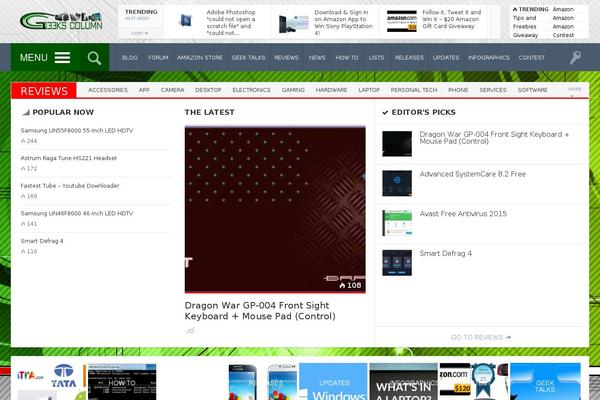
Task: Open Fastest Tube – Youtube Downloader review
Action: [x=70, y=186]
